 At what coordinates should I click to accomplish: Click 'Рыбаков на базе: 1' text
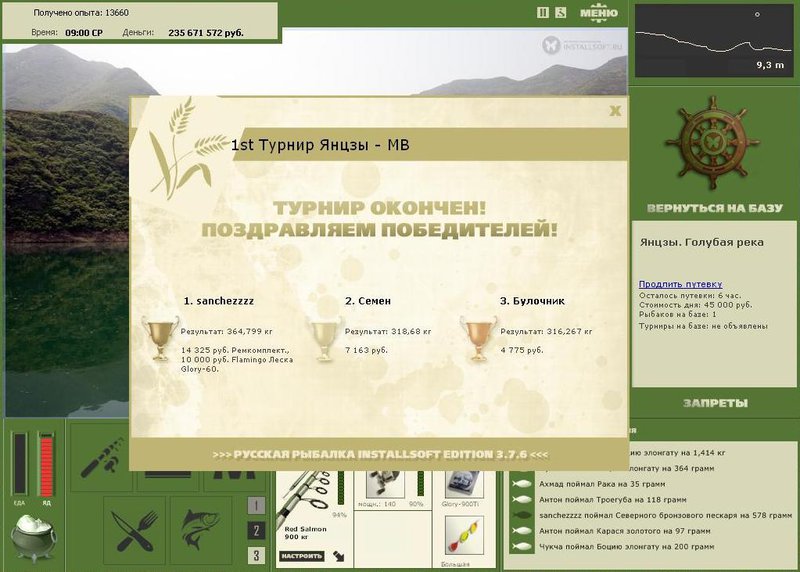[x=678, y=314]
